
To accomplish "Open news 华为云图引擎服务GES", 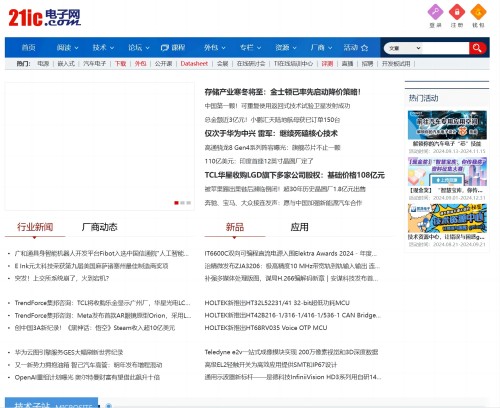I will coord(69,352).
